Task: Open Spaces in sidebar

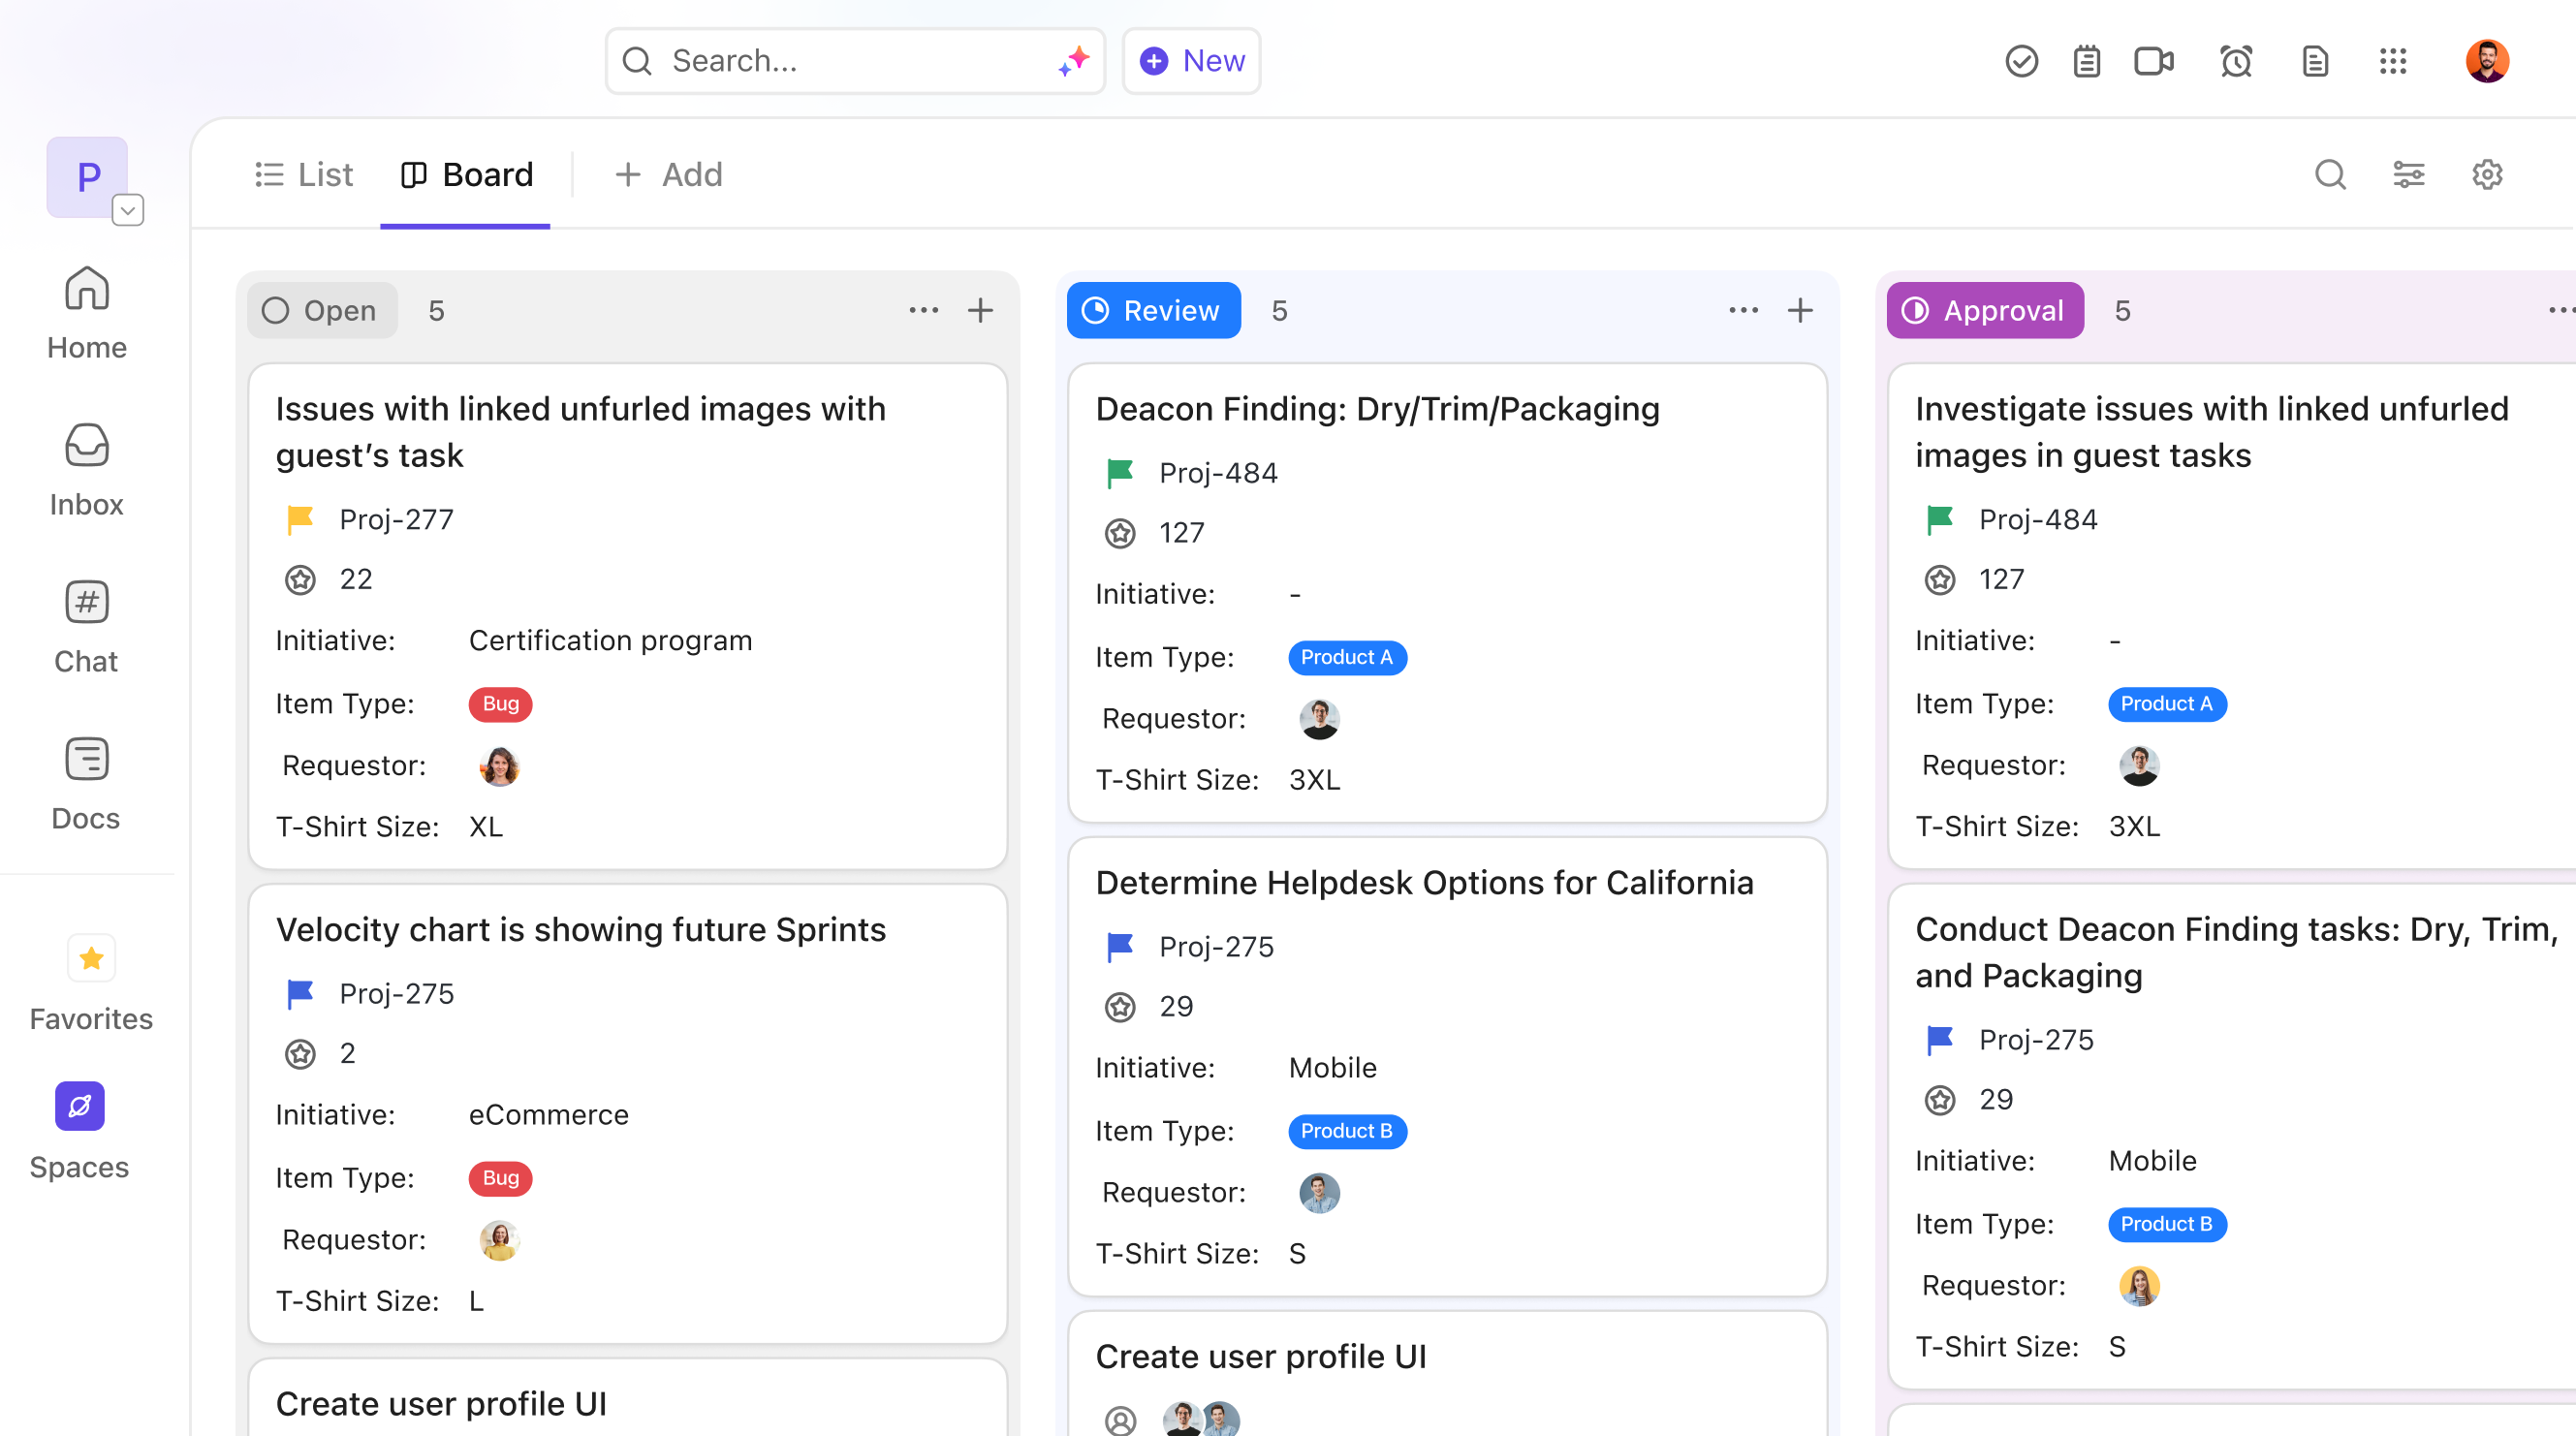Action: tap(80, 1131)
